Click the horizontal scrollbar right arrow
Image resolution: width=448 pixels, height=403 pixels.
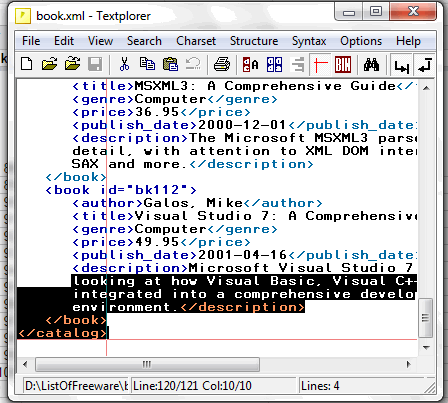(x=409, y=364)
